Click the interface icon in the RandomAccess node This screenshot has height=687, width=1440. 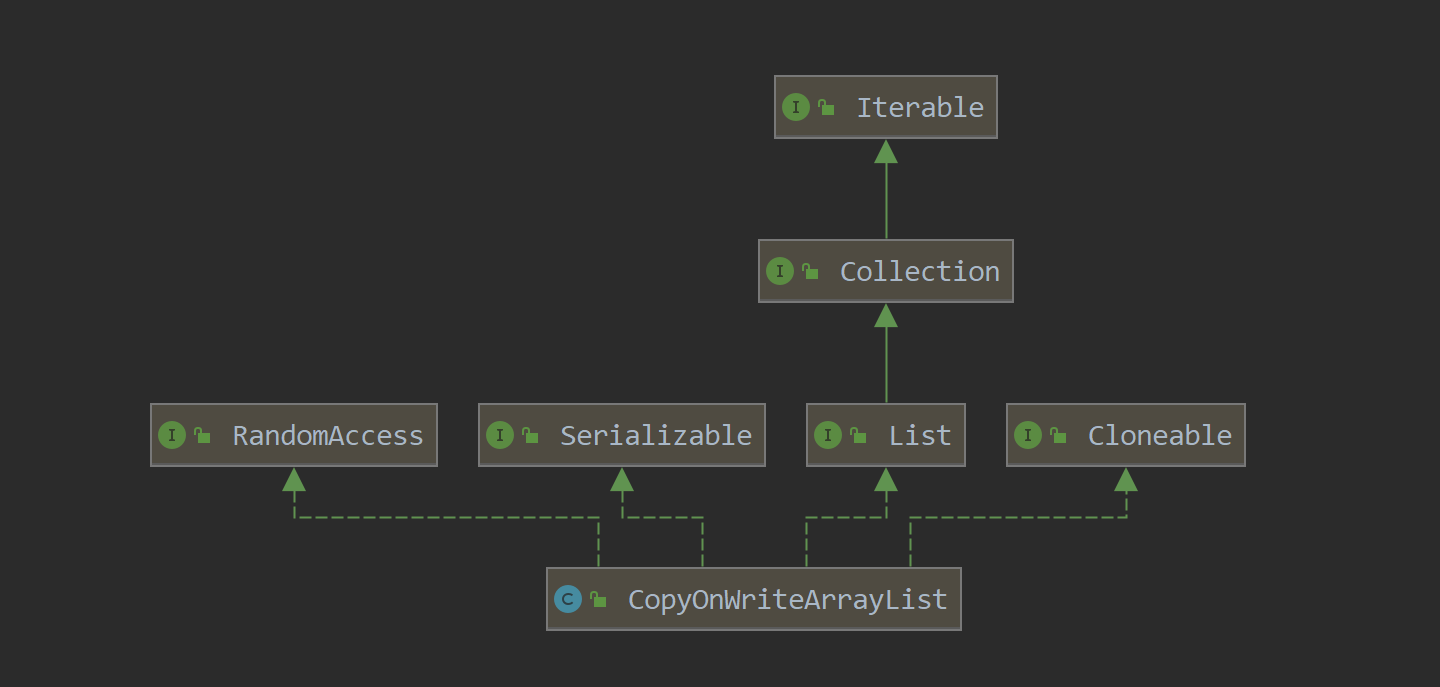coord(172,435)
